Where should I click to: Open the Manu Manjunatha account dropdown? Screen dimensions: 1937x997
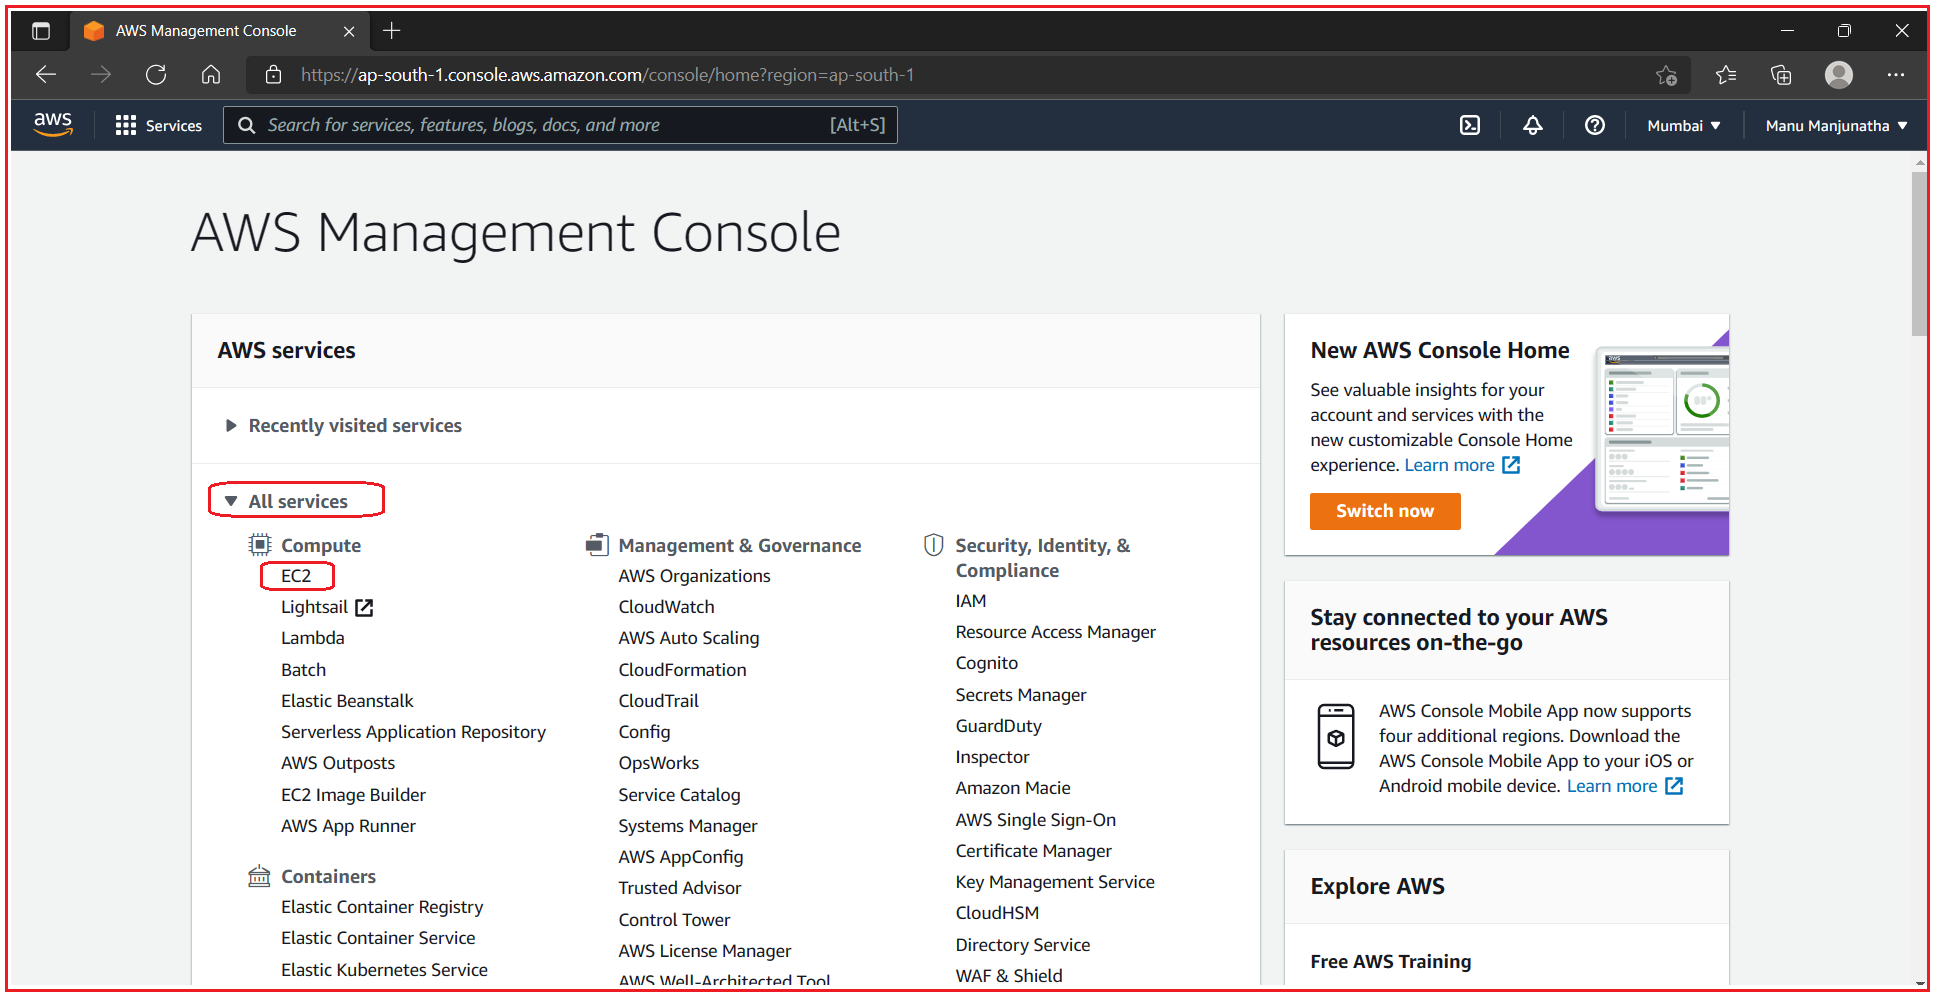pyautogui.click(x=1836, y=126)
